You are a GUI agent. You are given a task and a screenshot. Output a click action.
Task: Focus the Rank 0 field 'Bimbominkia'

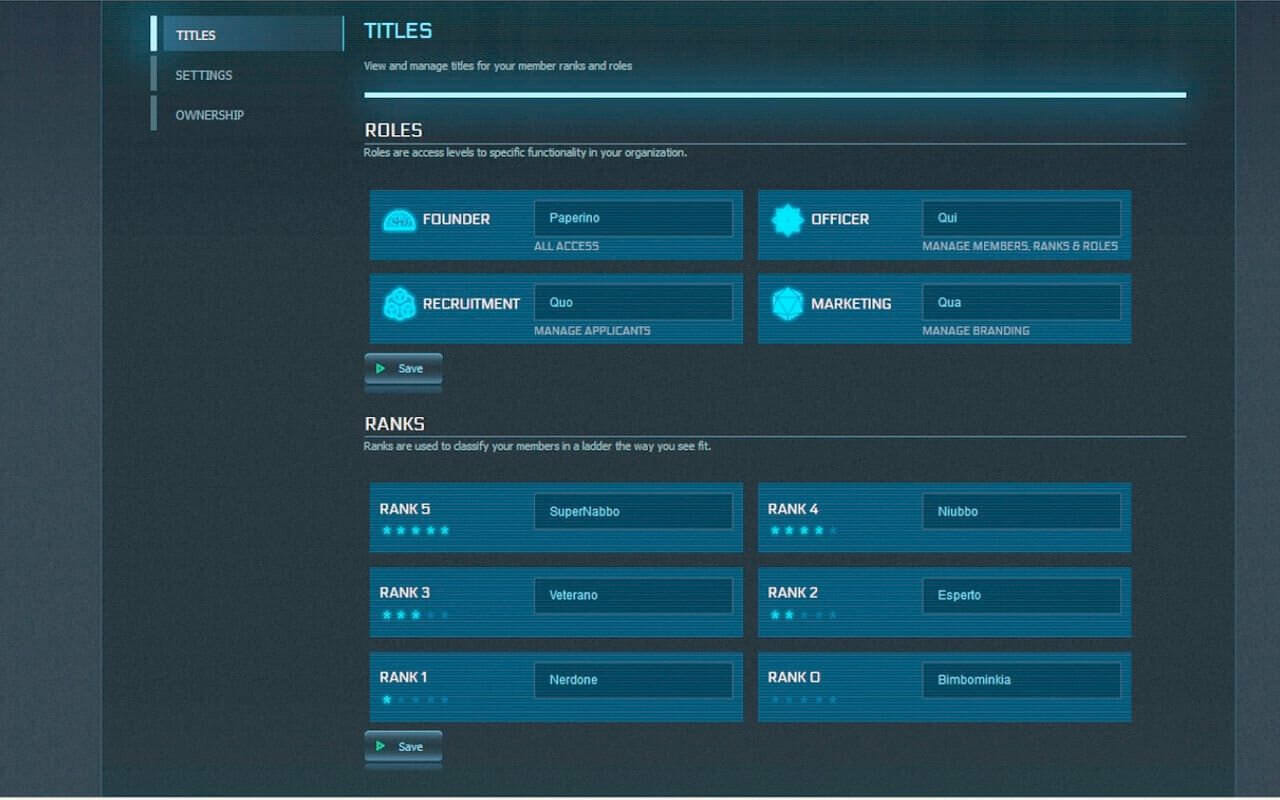(x=1021, y=680)
